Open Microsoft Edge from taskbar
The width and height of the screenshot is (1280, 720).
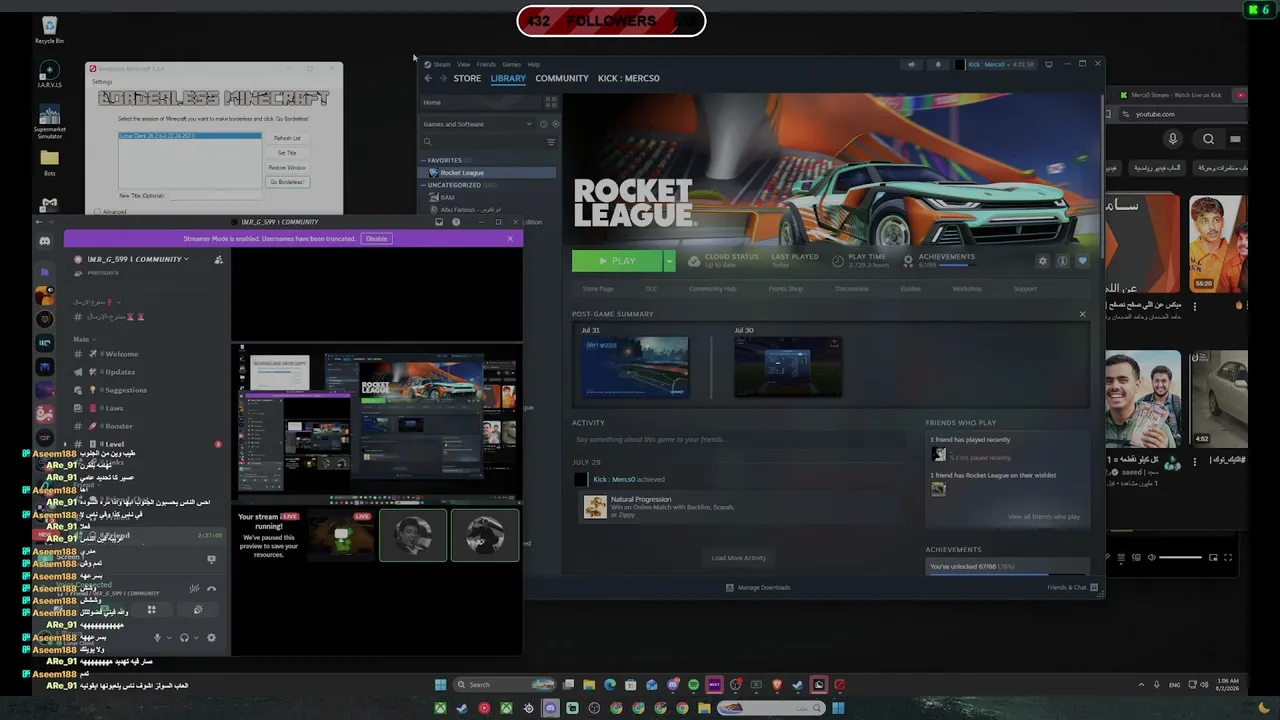tap(610, 685)
